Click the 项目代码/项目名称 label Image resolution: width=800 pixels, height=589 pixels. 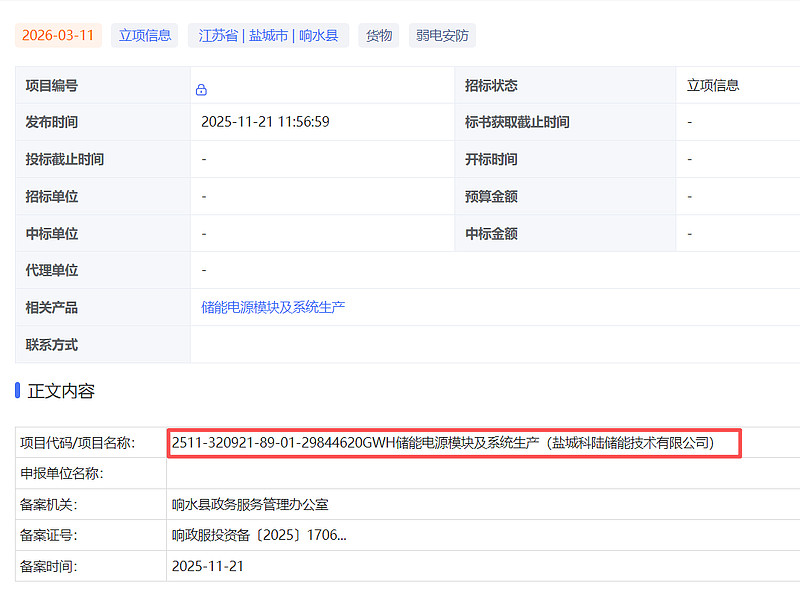coord(77,443)
